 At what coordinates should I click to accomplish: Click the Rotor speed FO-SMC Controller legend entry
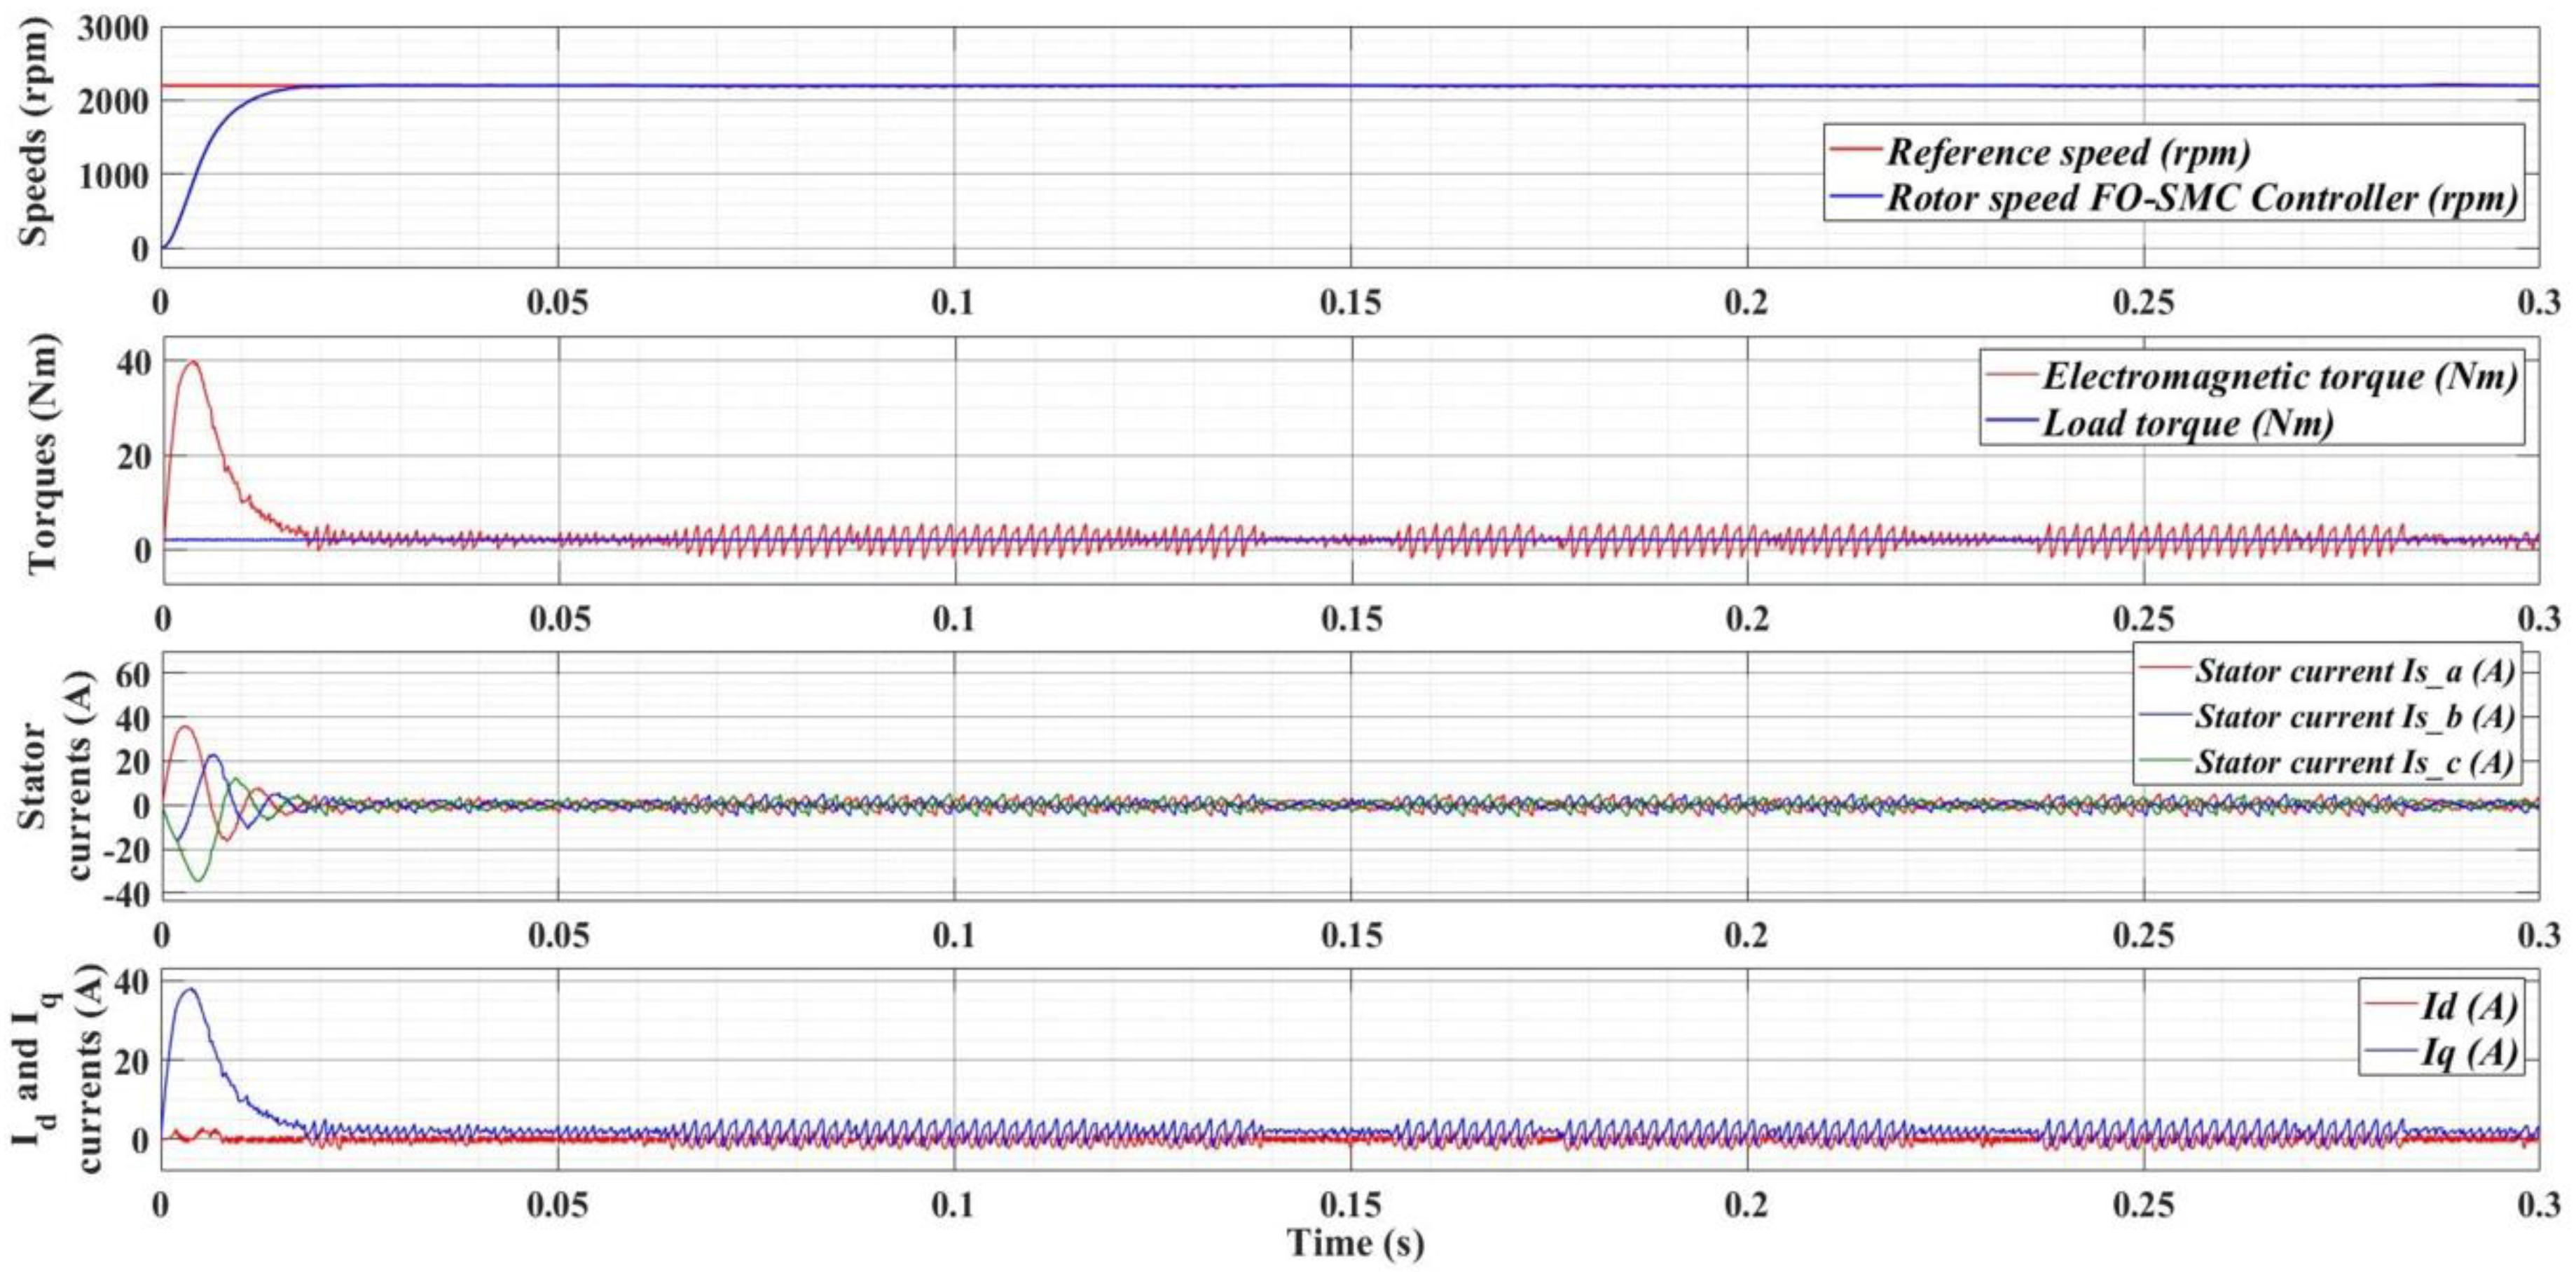(2200, 198)
